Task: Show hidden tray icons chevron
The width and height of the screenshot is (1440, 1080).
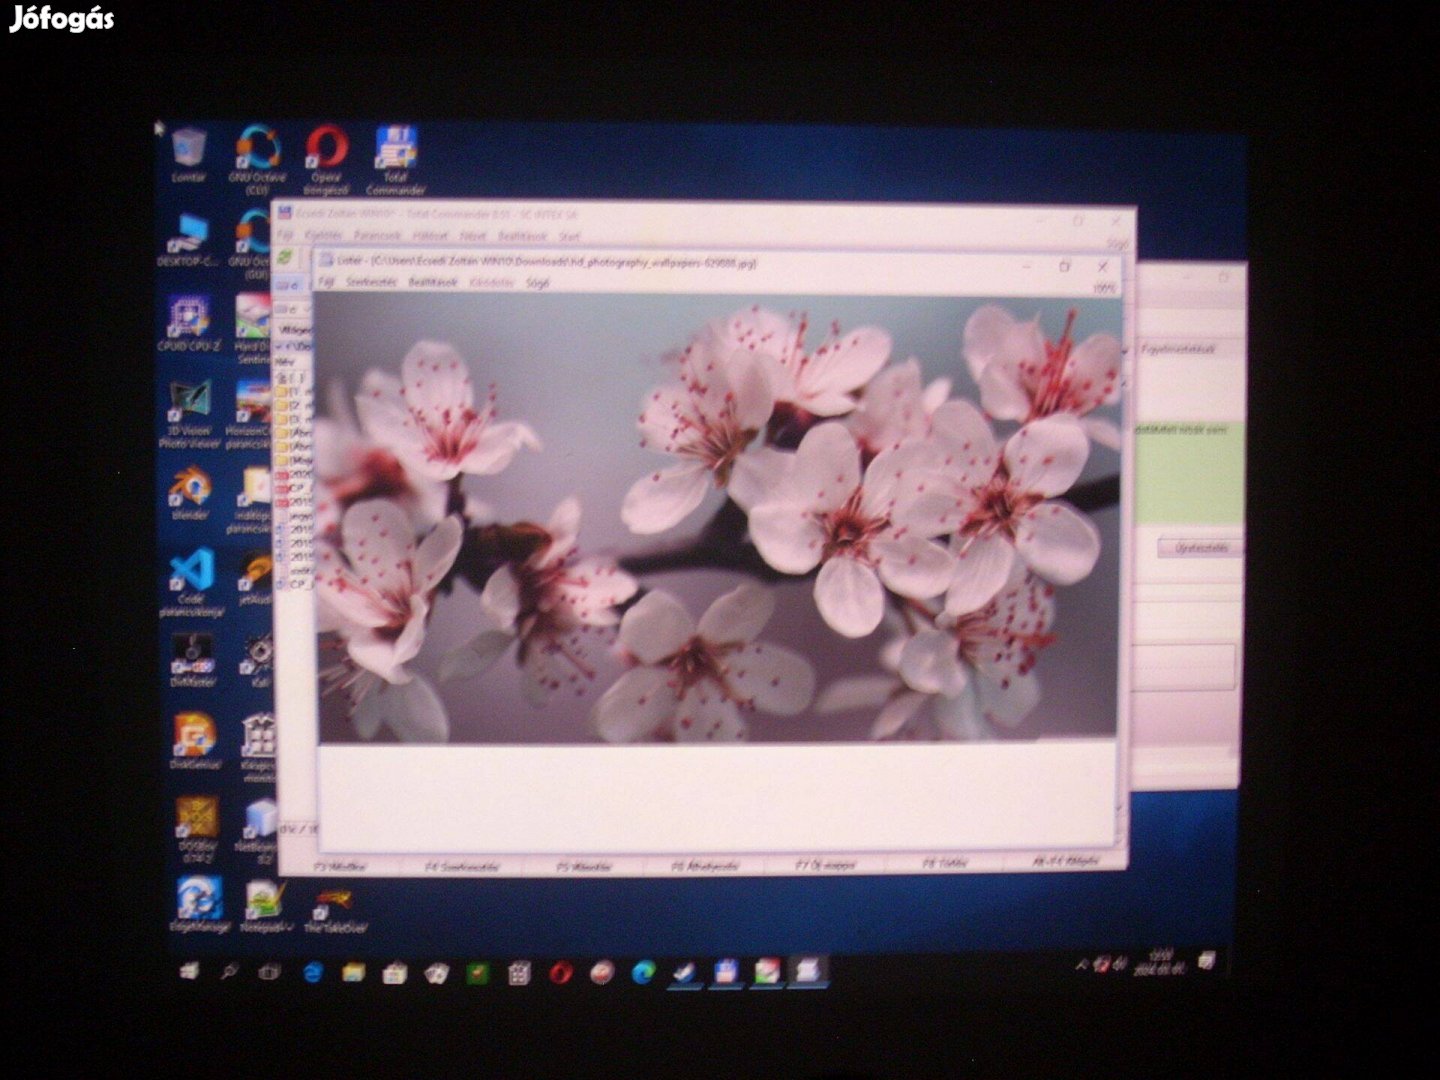Action: pos(1081,966)
